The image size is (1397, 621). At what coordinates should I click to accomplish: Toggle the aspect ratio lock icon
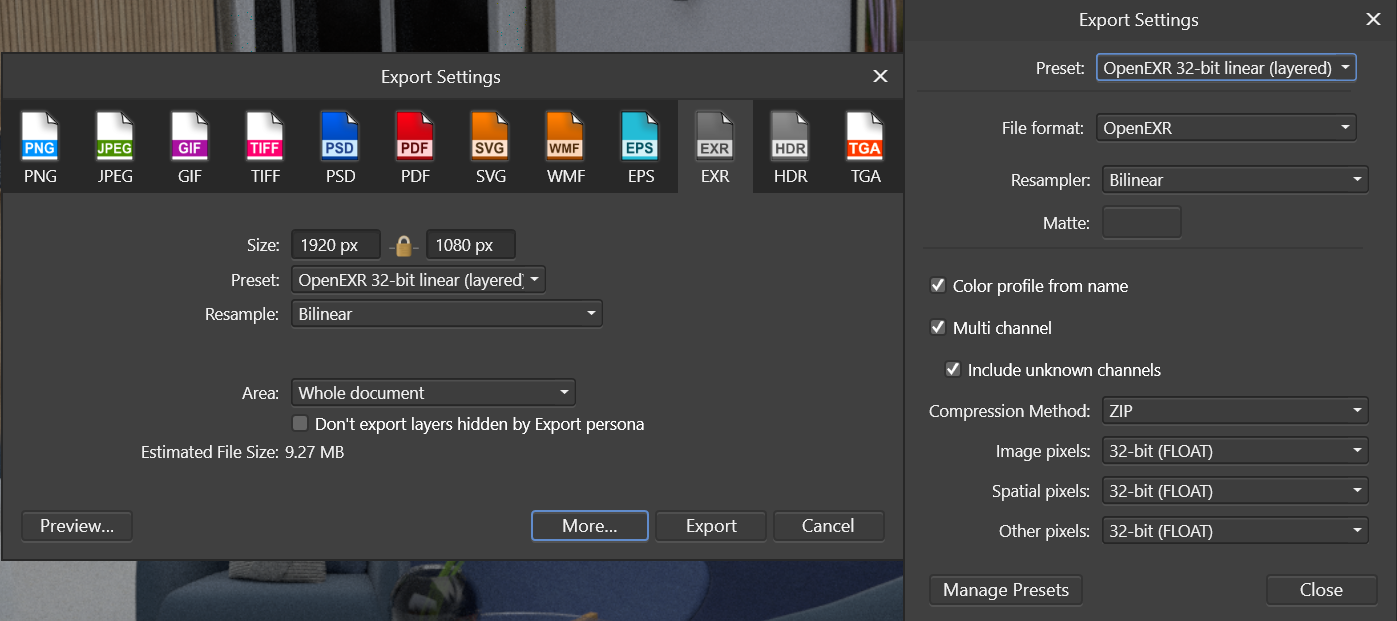[403, 243]
